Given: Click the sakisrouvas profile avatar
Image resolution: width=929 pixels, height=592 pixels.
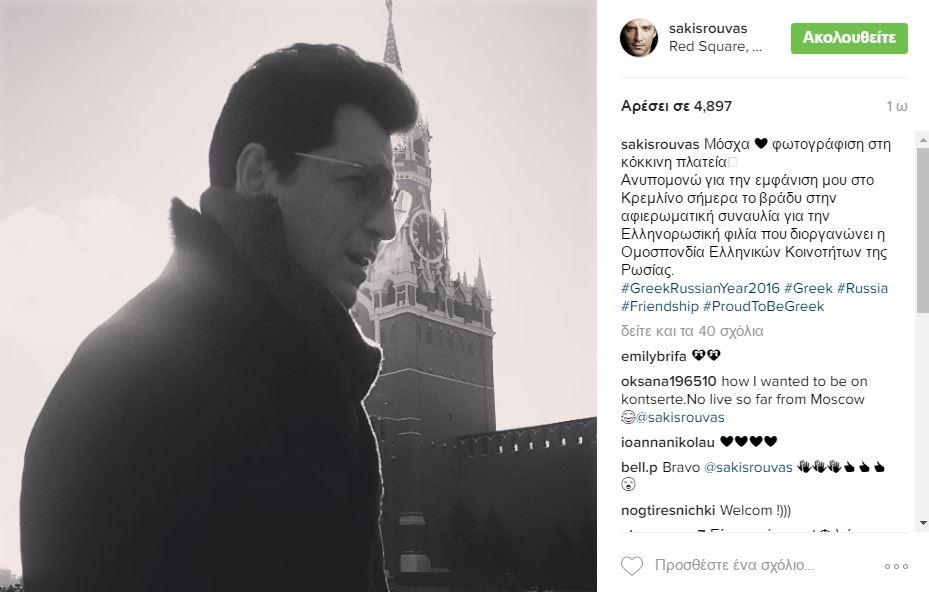Looking at the screenshot, I should click(639, 38).
